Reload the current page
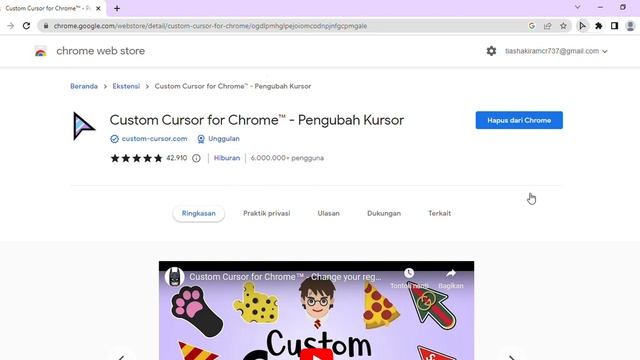The height and width of the screenshot is (360, 640). 27,26
